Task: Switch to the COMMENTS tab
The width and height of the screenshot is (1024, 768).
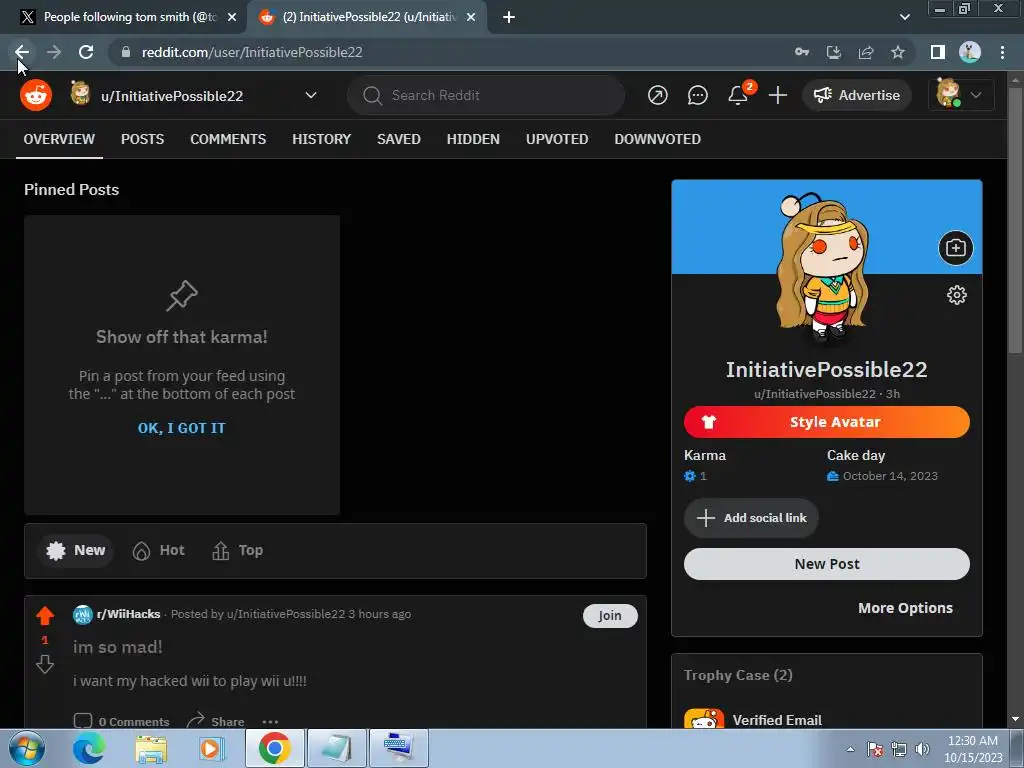Action: [x=228, y=139]
